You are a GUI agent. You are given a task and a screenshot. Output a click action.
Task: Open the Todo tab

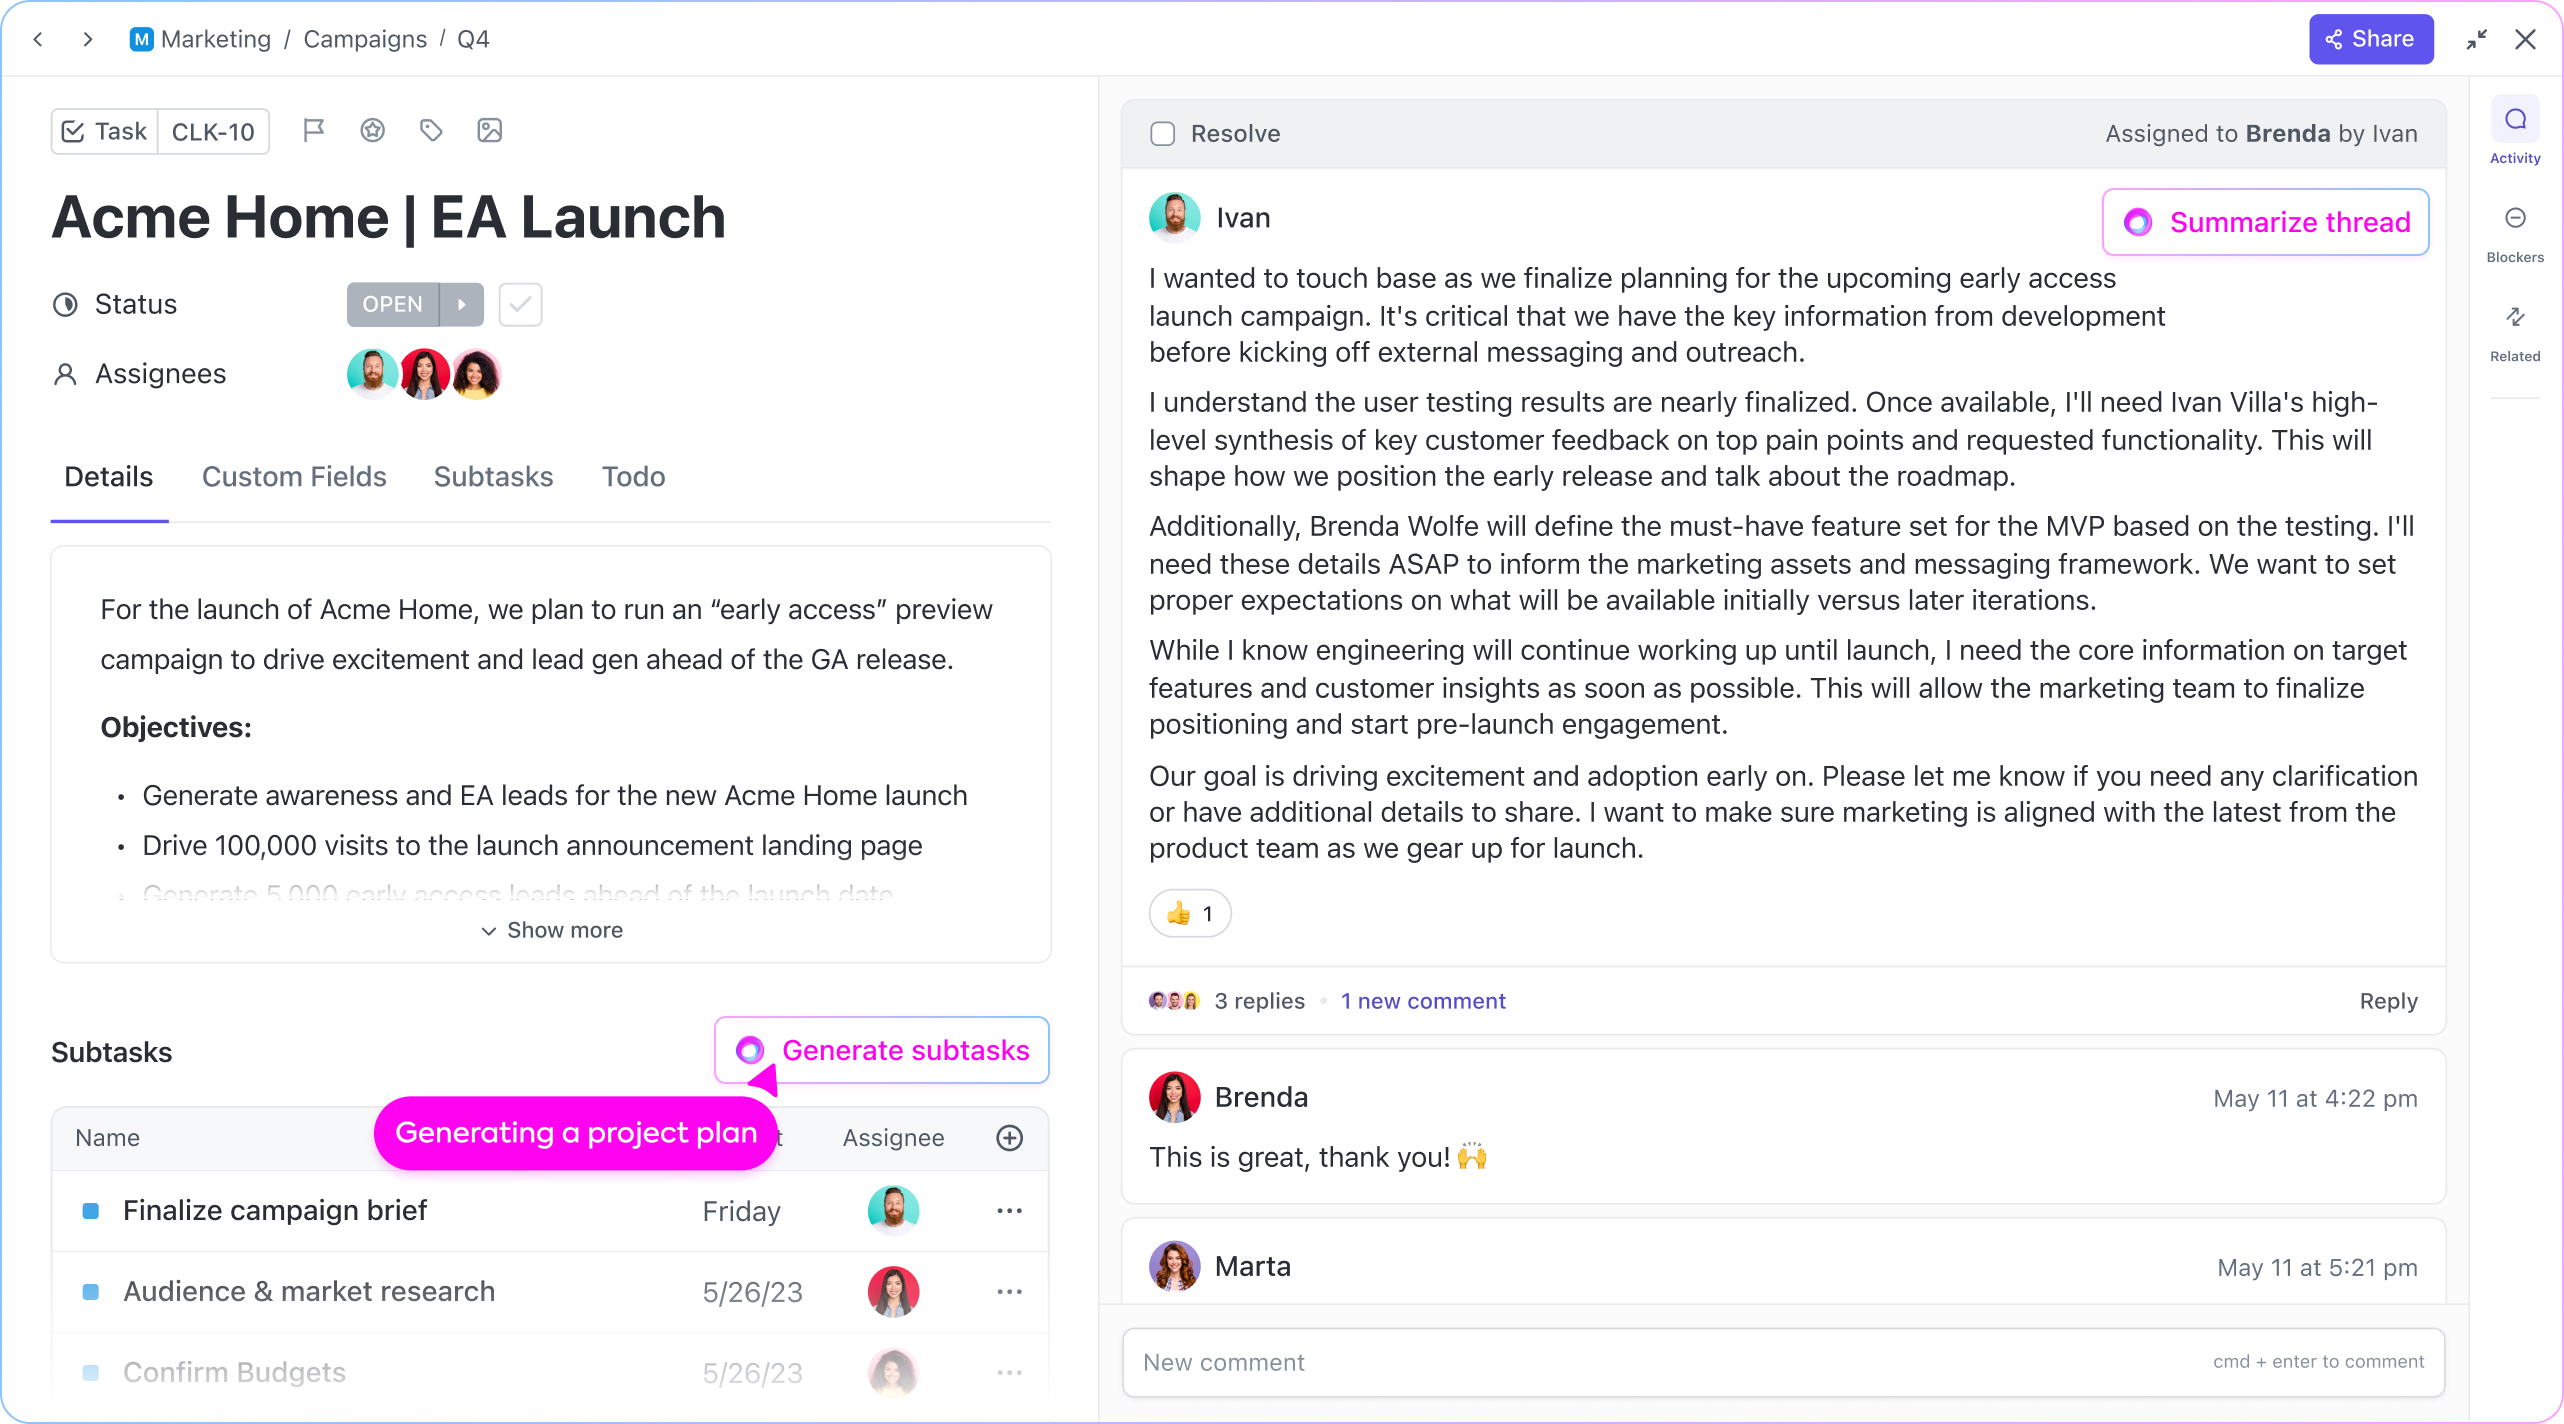(x=633, y=477)
